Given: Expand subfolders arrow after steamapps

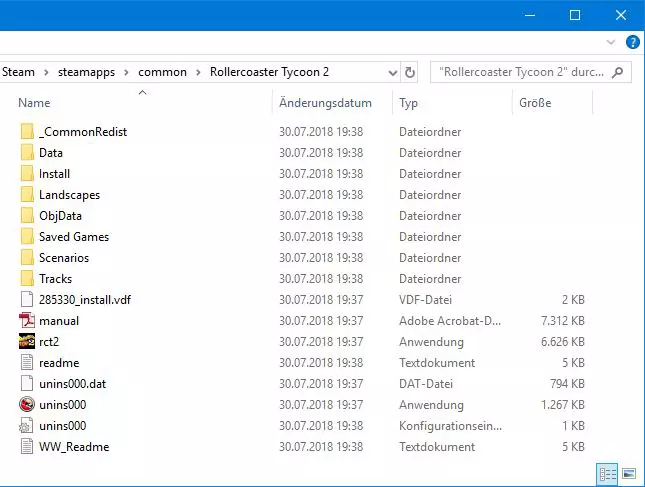Looking at the screenshot, I should (x=126, y=72).
